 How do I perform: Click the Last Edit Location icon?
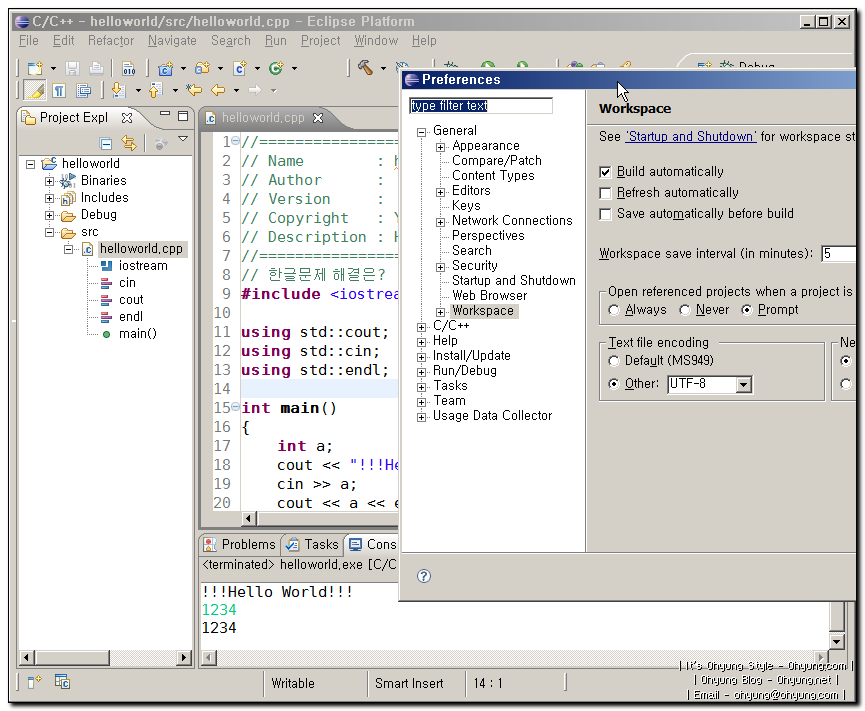[194, 90]
